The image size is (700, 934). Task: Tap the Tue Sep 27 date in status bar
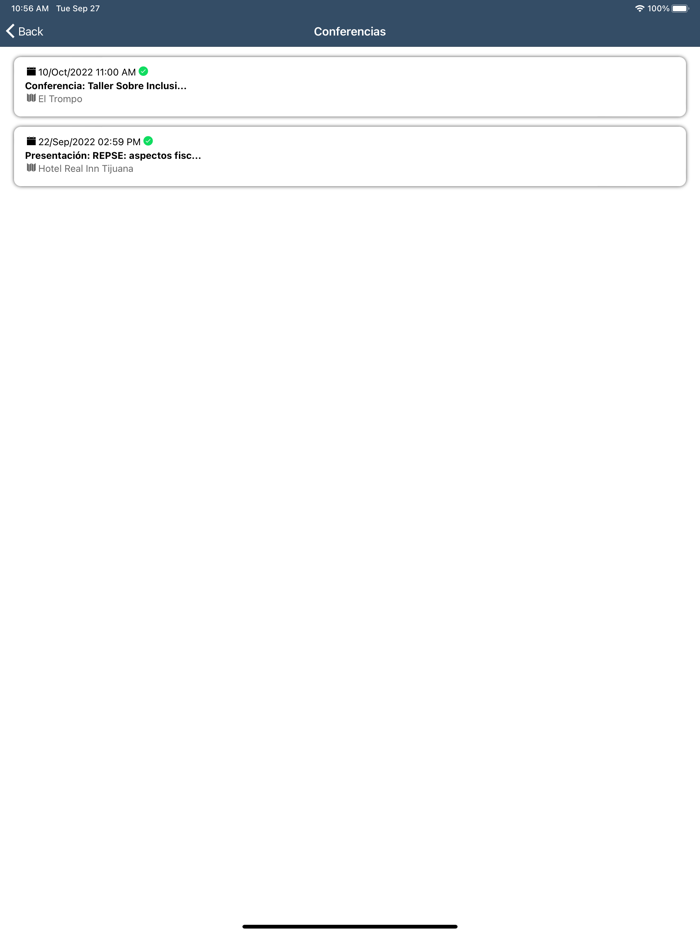click(x=78, y=8)
